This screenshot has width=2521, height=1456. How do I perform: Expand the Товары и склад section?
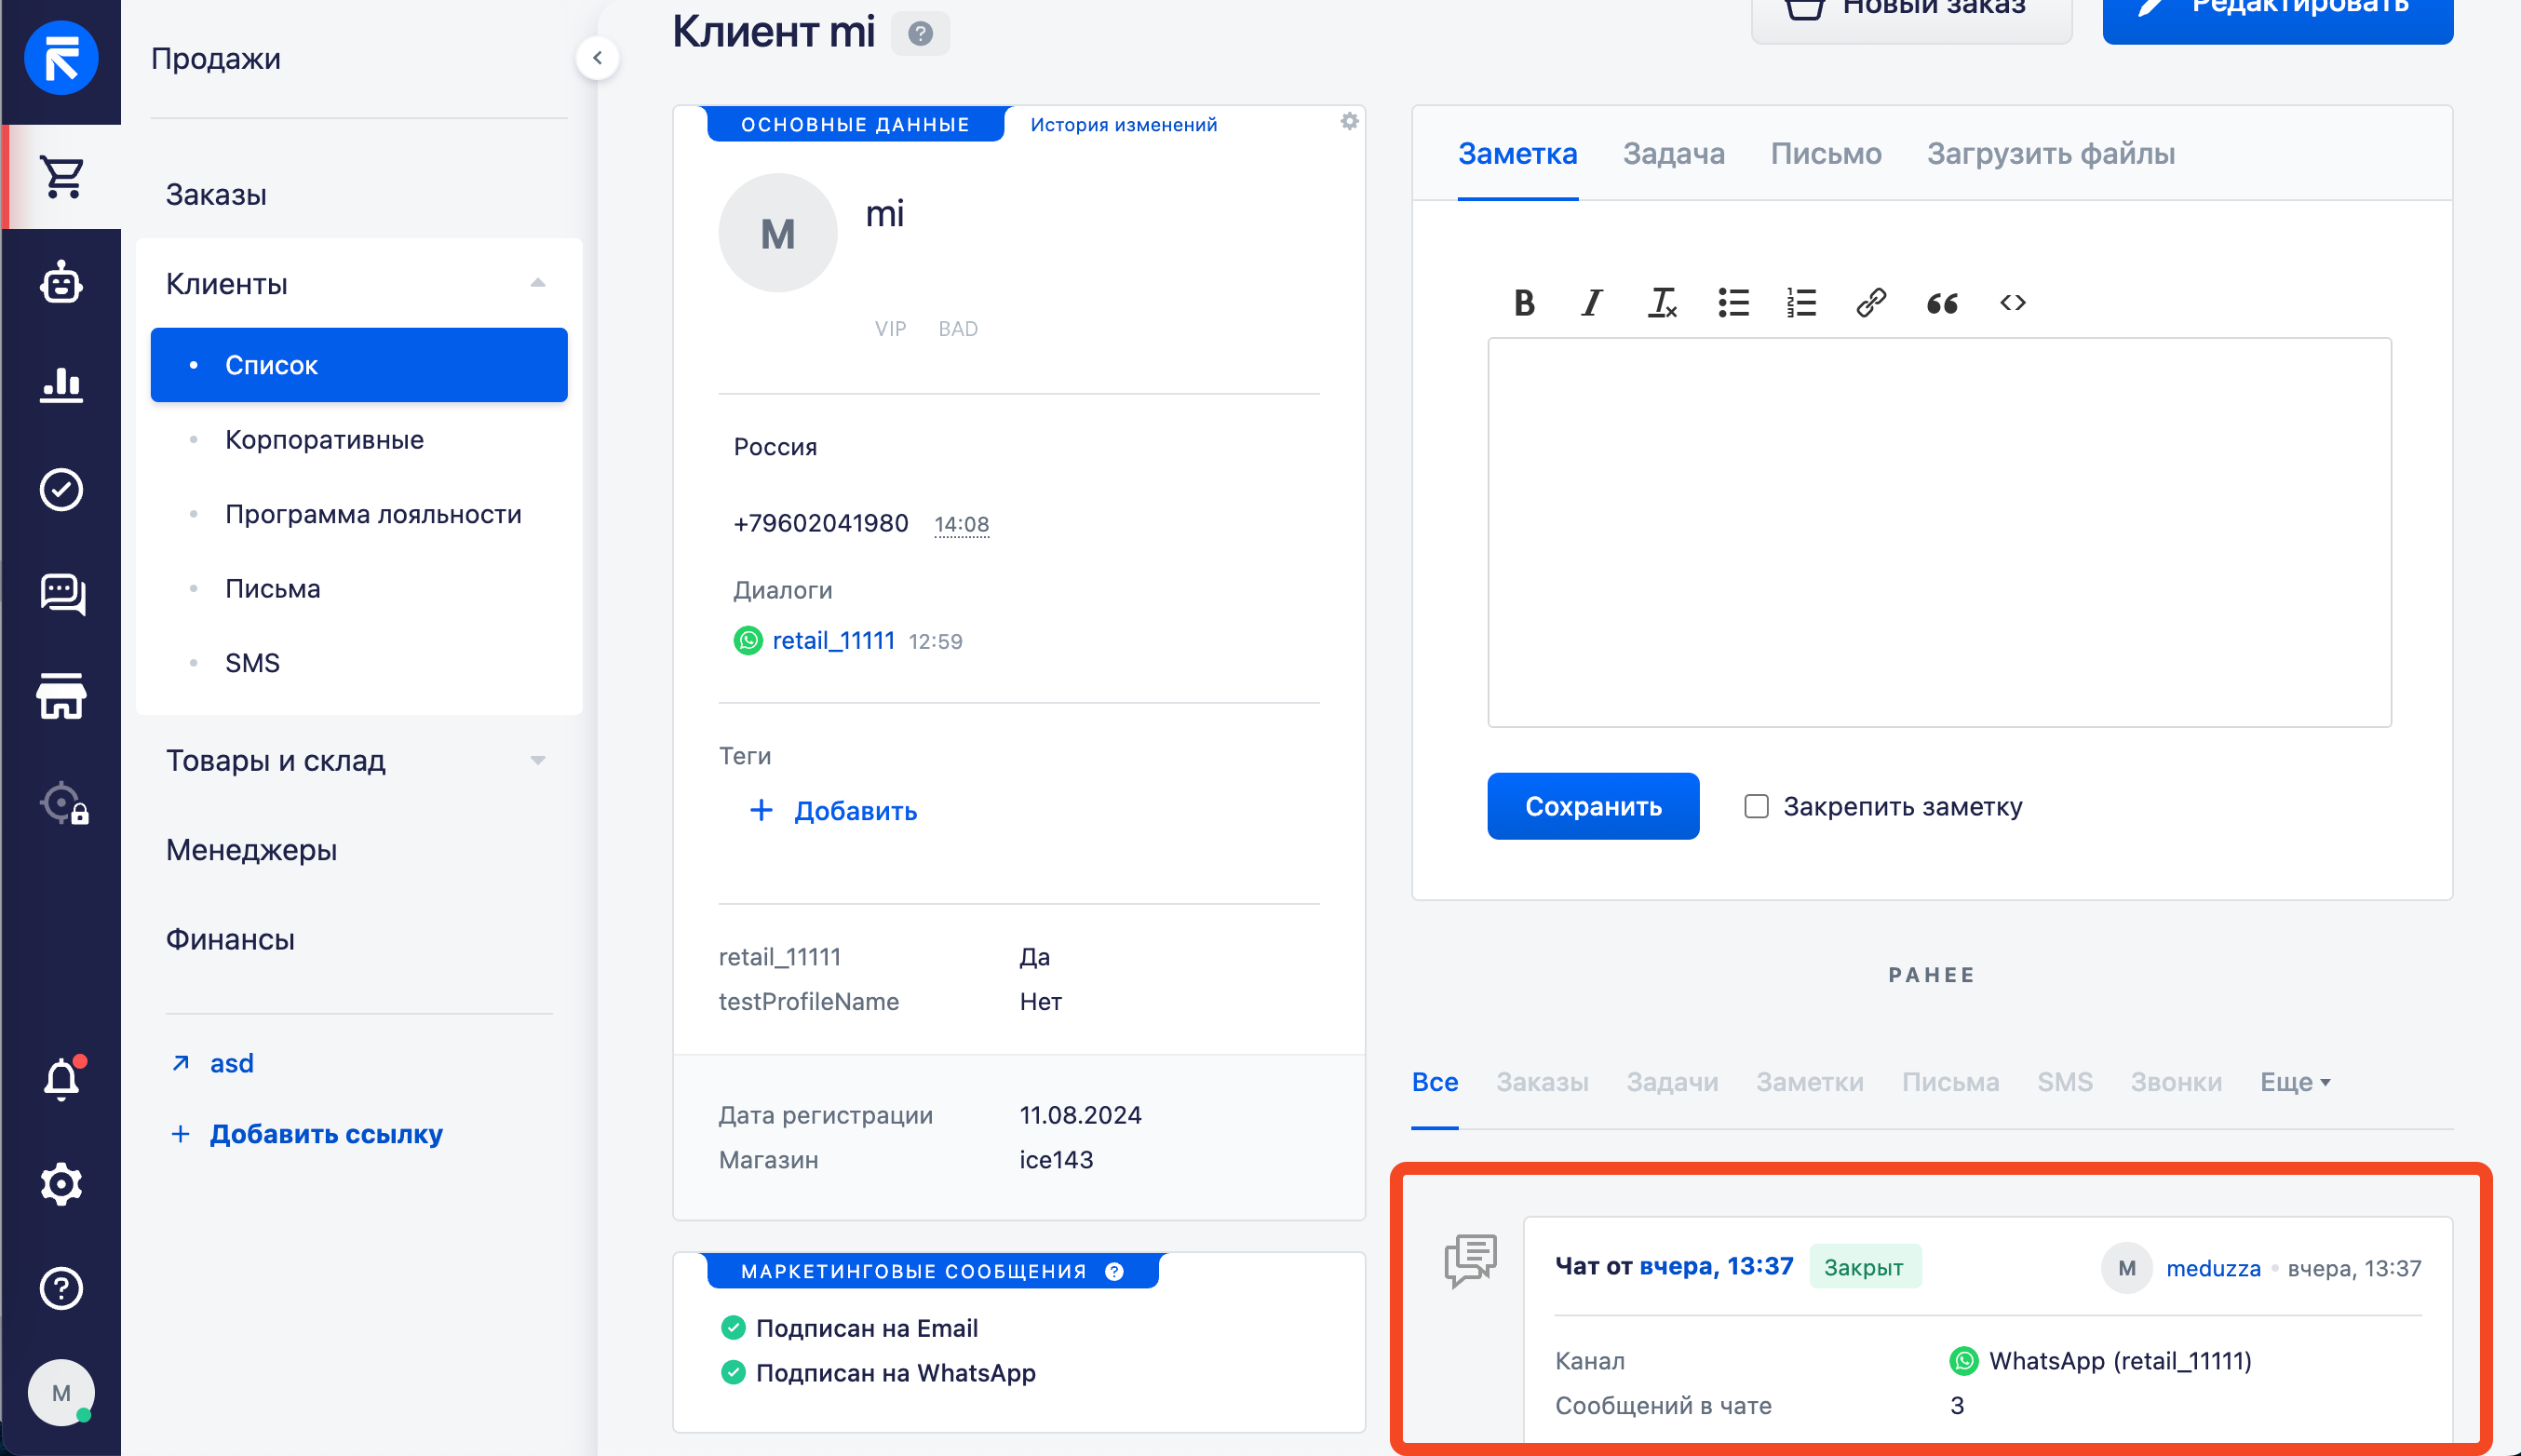(538, 761)
